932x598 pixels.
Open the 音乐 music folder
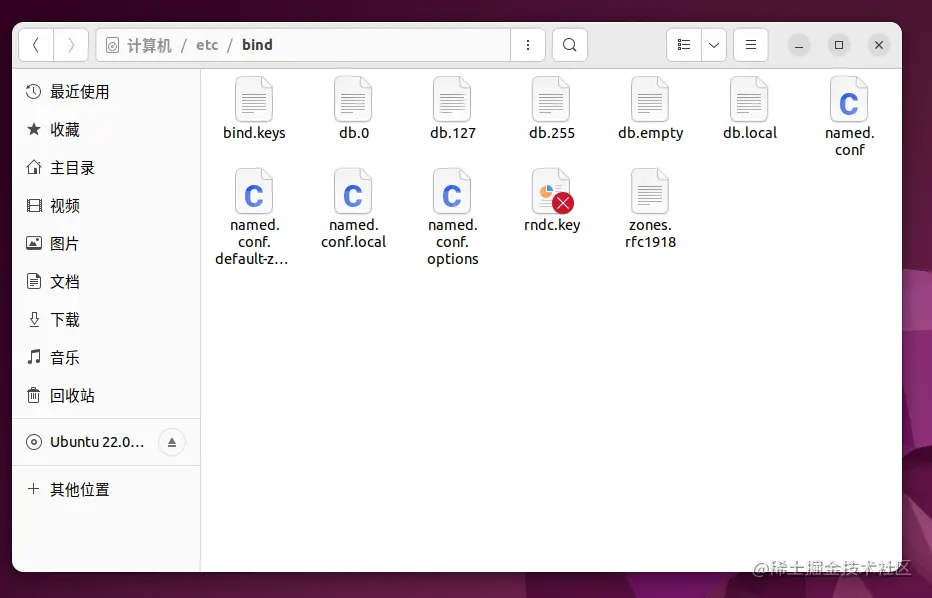[x=106, y=358]
